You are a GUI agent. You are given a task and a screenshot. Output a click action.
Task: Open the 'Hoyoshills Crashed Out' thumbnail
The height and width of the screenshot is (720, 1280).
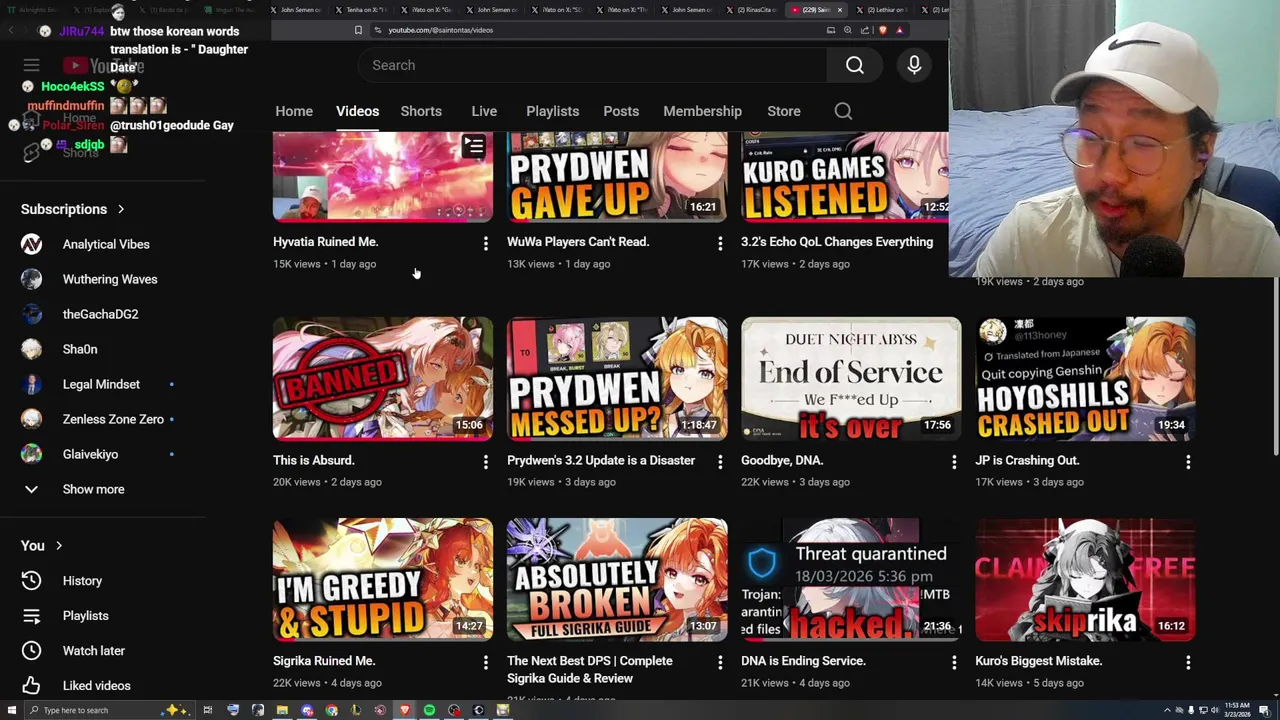pyautogui.click(x=1085, y=379)
